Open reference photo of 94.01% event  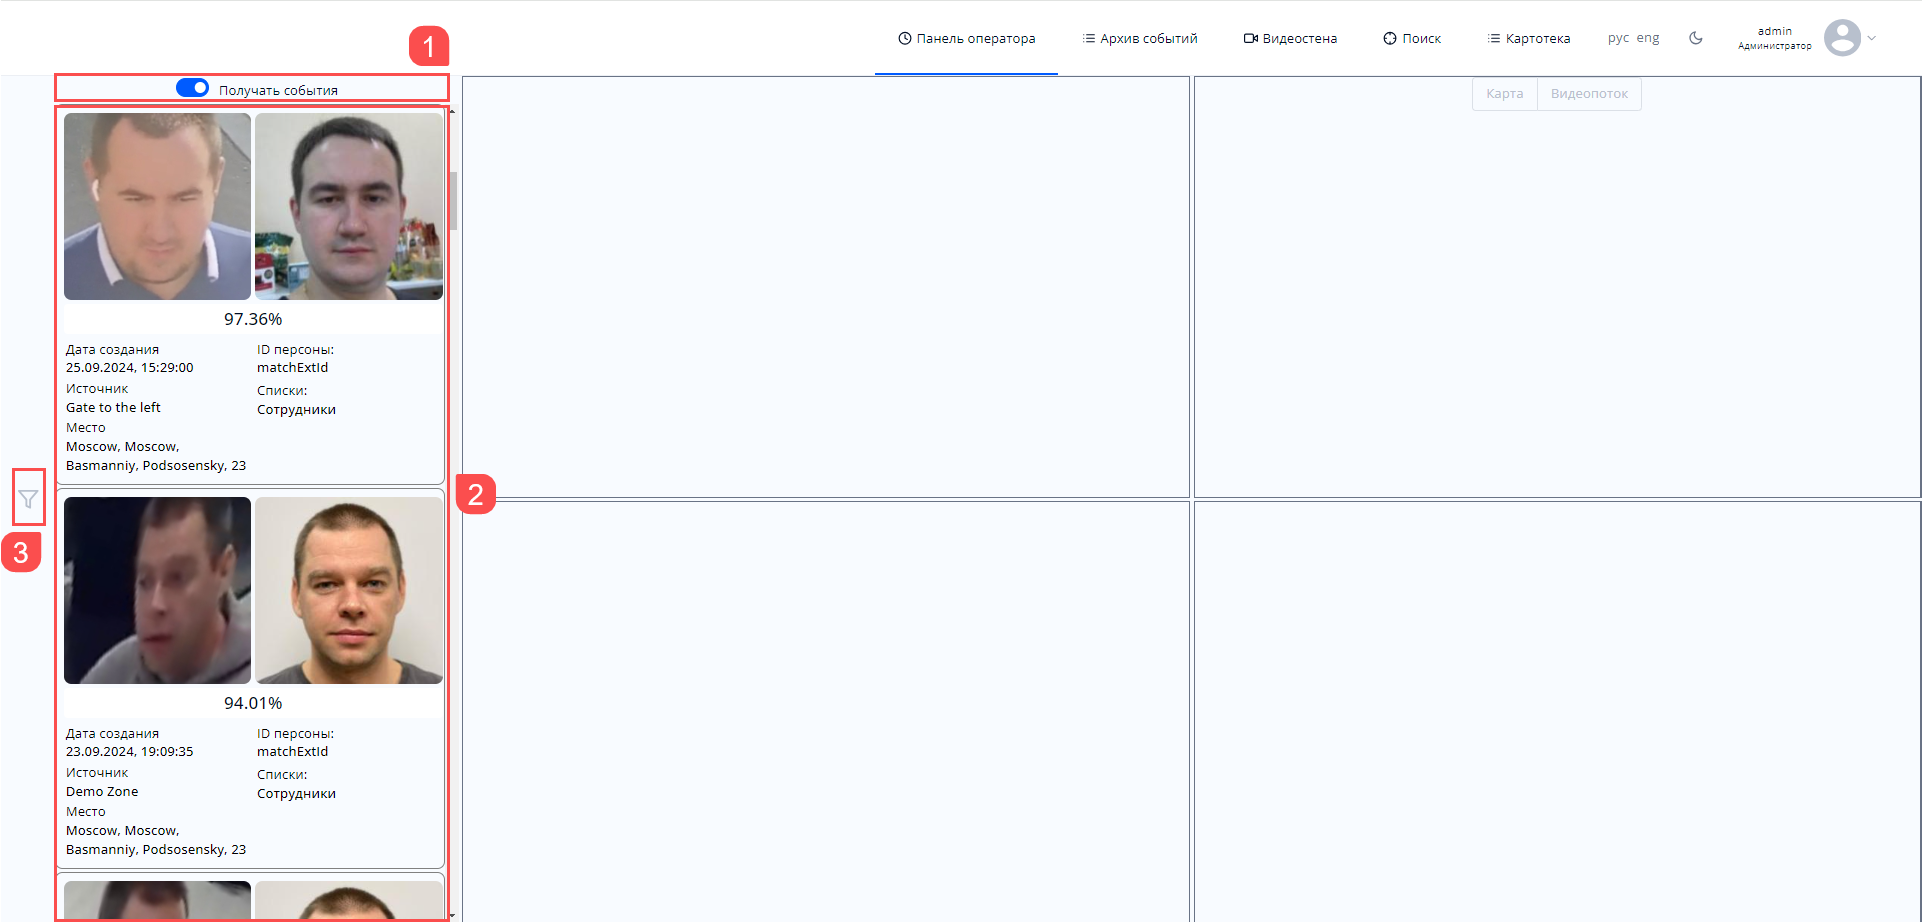tap(349, 590)
